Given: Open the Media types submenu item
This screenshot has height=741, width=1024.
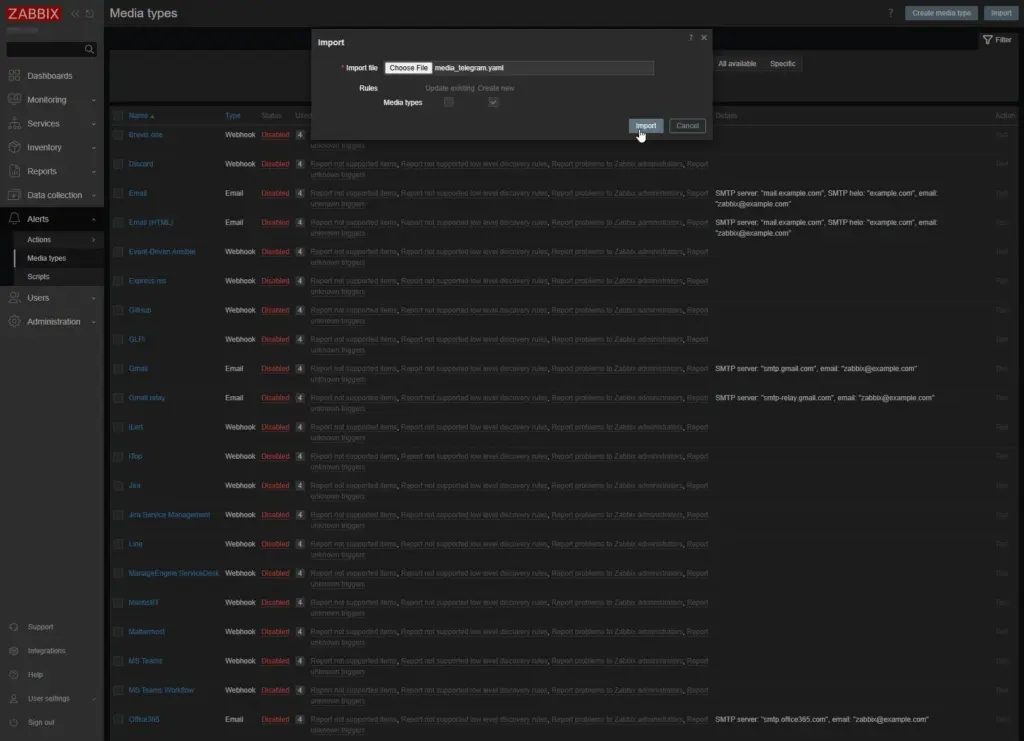Looking at the screenshot, I should click(46, 258).
